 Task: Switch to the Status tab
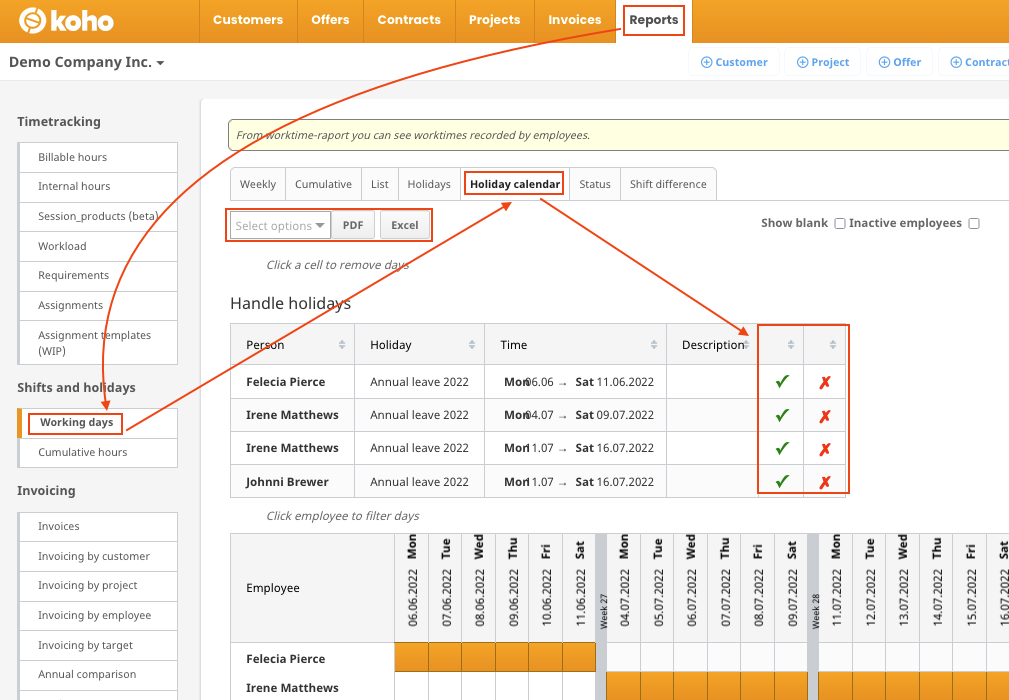(x=595, y=184)
